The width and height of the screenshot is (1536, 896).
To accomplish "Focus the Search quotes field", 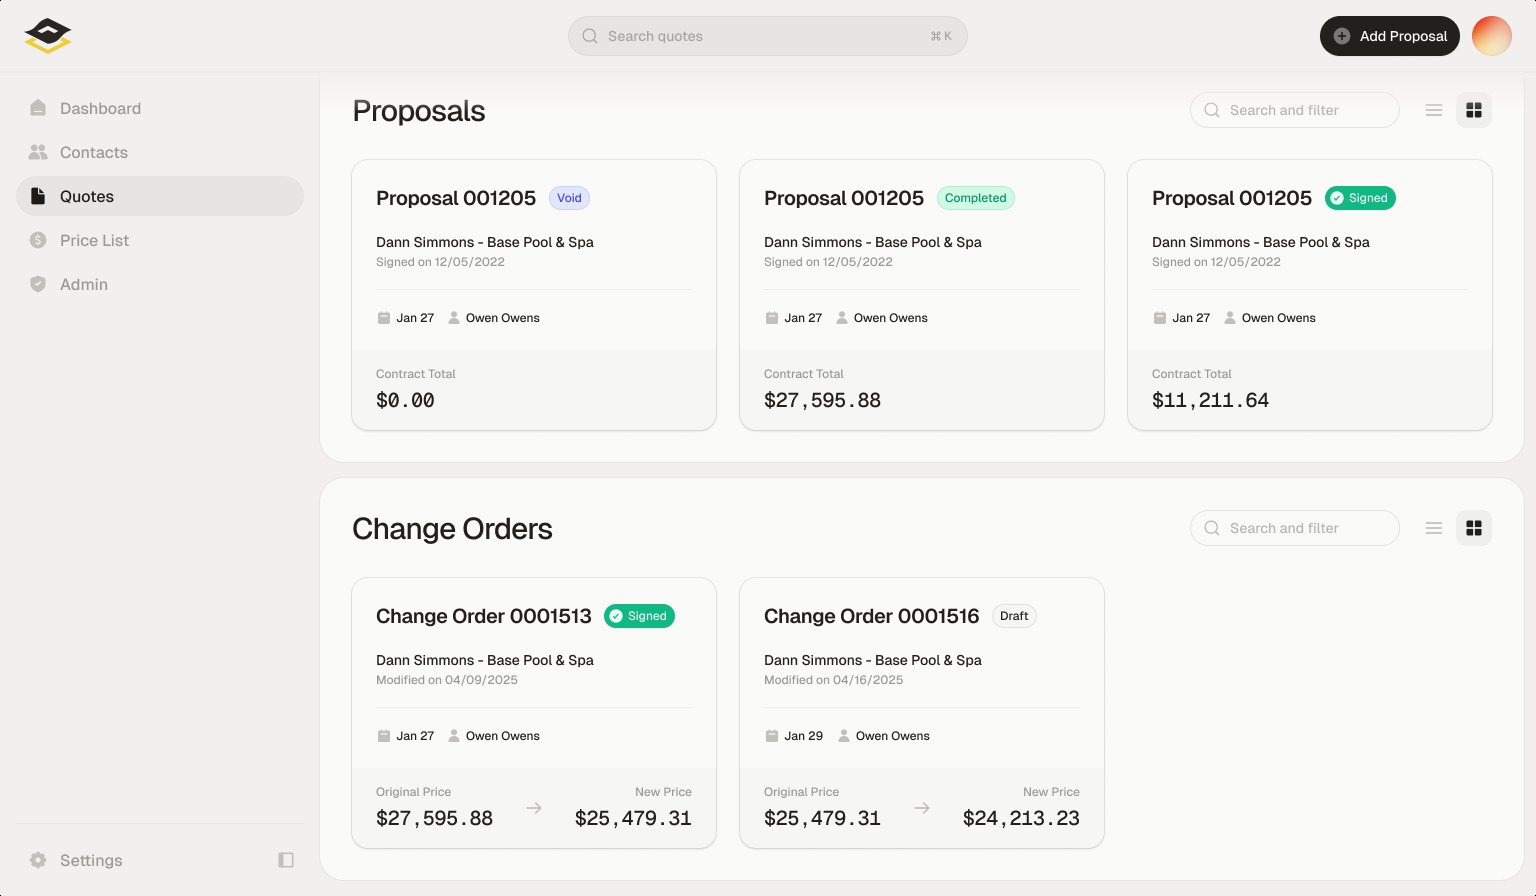I will 768,36.
